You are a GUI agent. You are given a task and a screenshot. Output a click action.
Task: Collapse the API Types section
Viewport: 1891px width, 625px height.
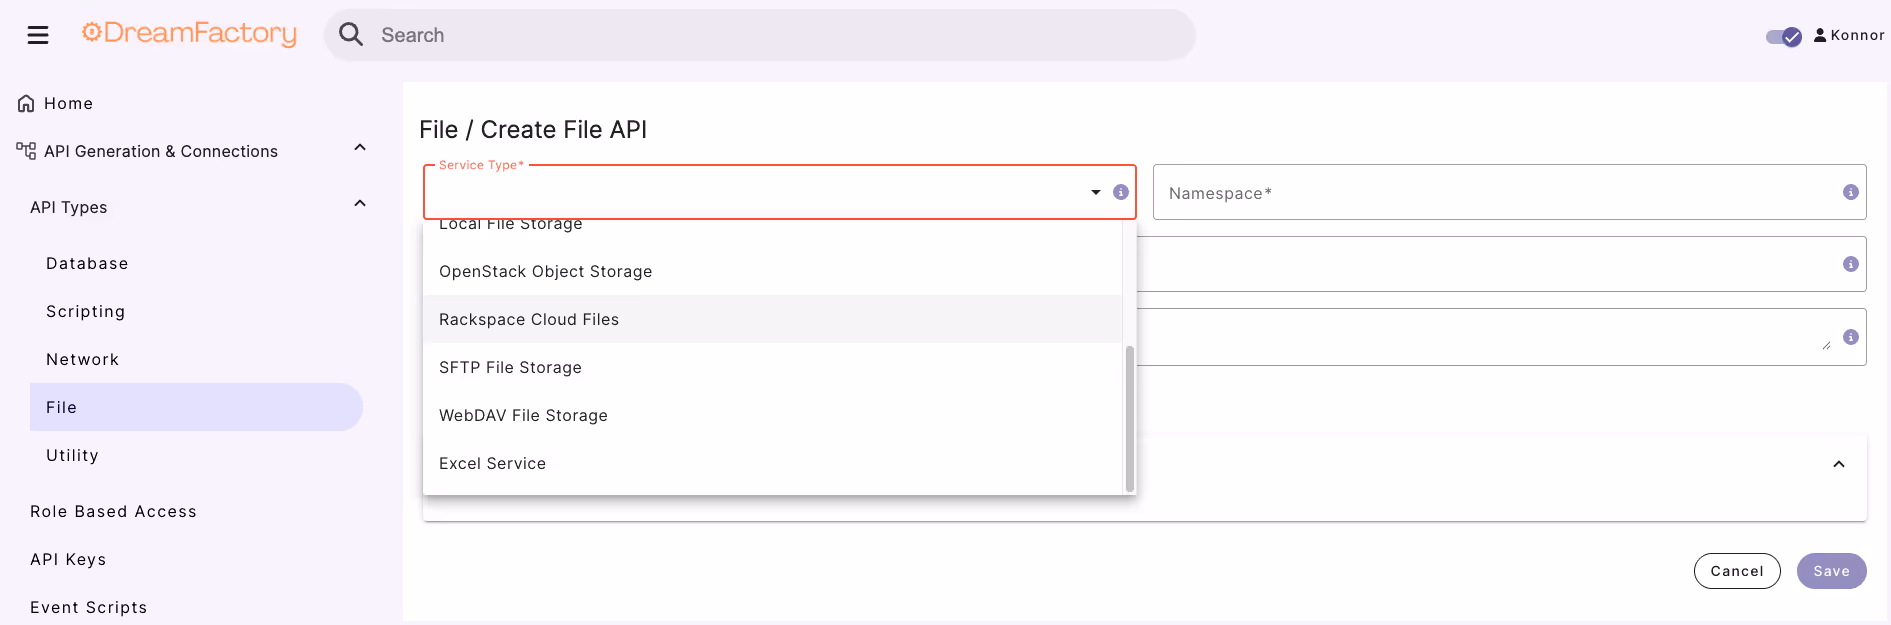(x=360, y=204)
